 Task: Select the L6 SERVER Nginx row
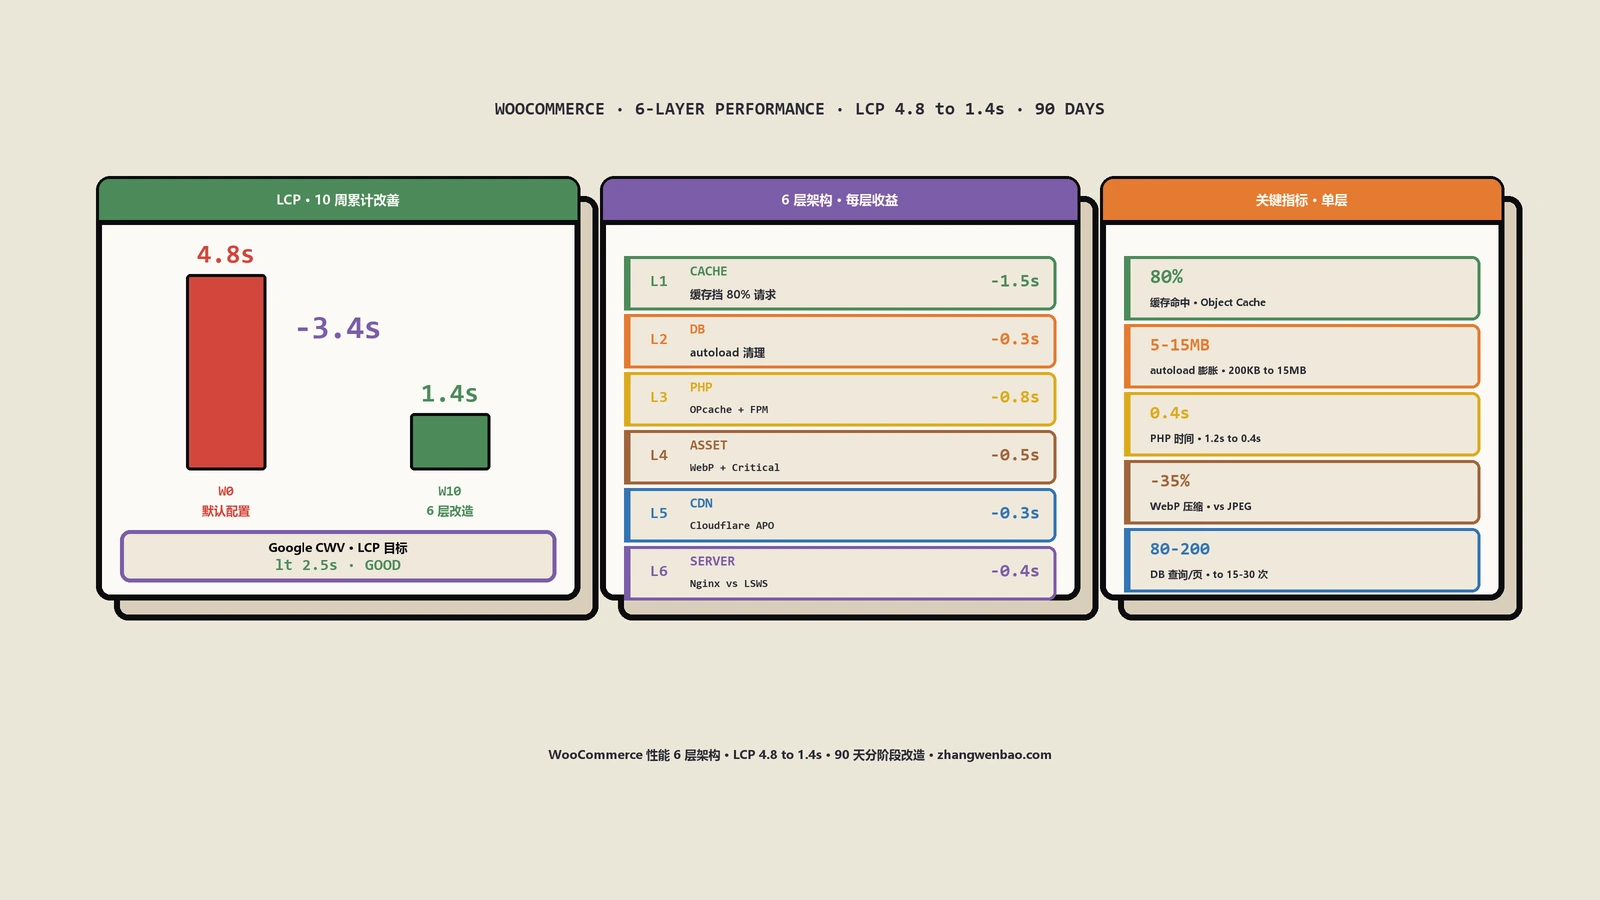coord(840,573)
